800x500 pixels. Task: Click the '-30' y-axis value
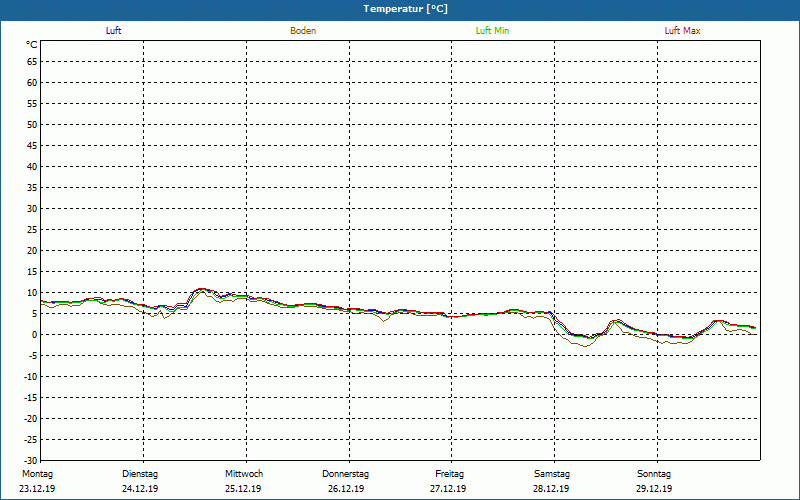(x=31, y=461)
